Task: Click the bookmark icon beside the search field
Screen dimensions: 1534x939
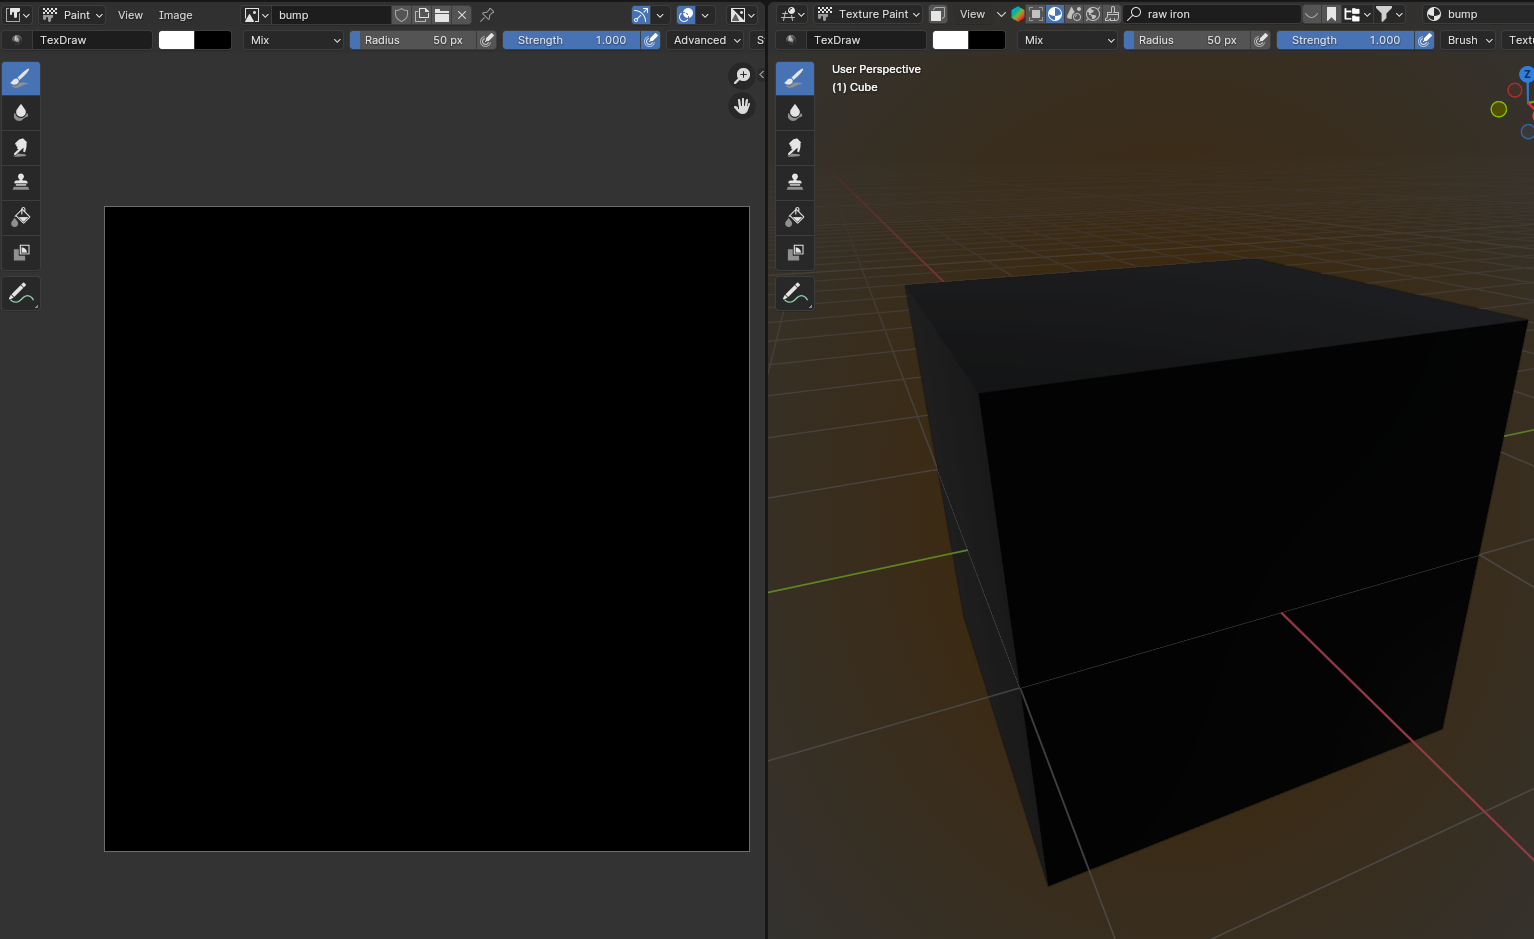Action: tap(1332, 14)
